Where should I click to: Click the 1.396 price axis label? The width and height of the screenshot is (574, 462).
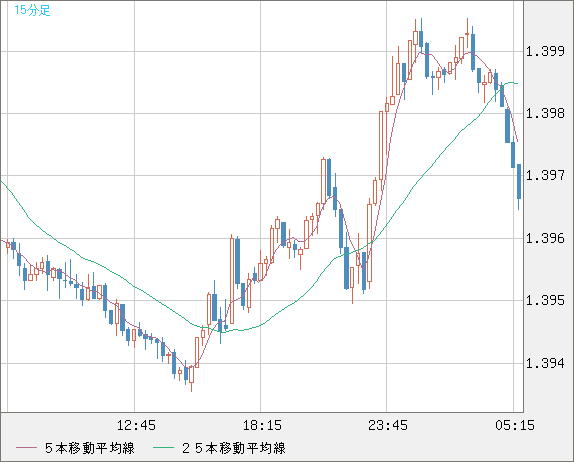545,239
